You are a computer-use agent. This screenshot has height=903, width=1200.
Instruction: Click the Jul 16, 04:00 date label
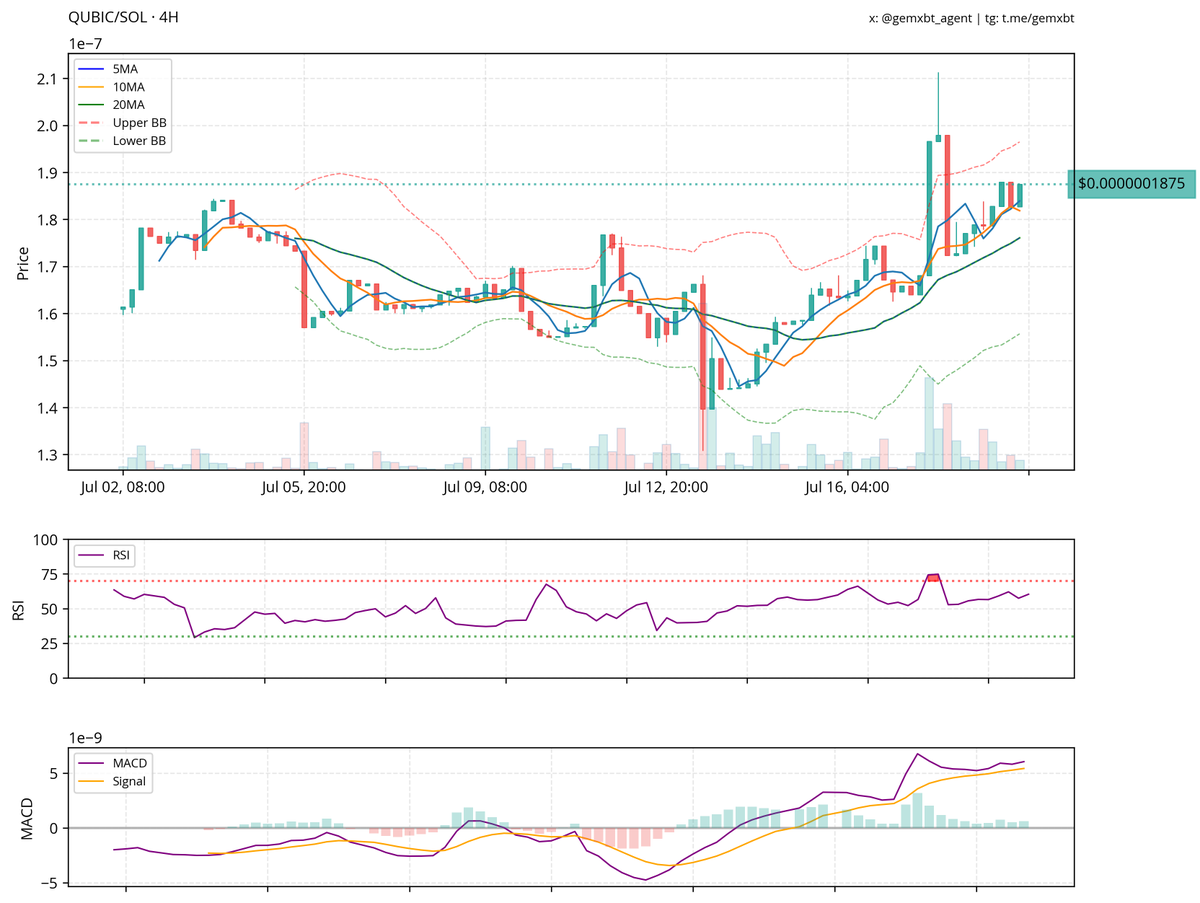pyautogui.click(x=847, y=488)
